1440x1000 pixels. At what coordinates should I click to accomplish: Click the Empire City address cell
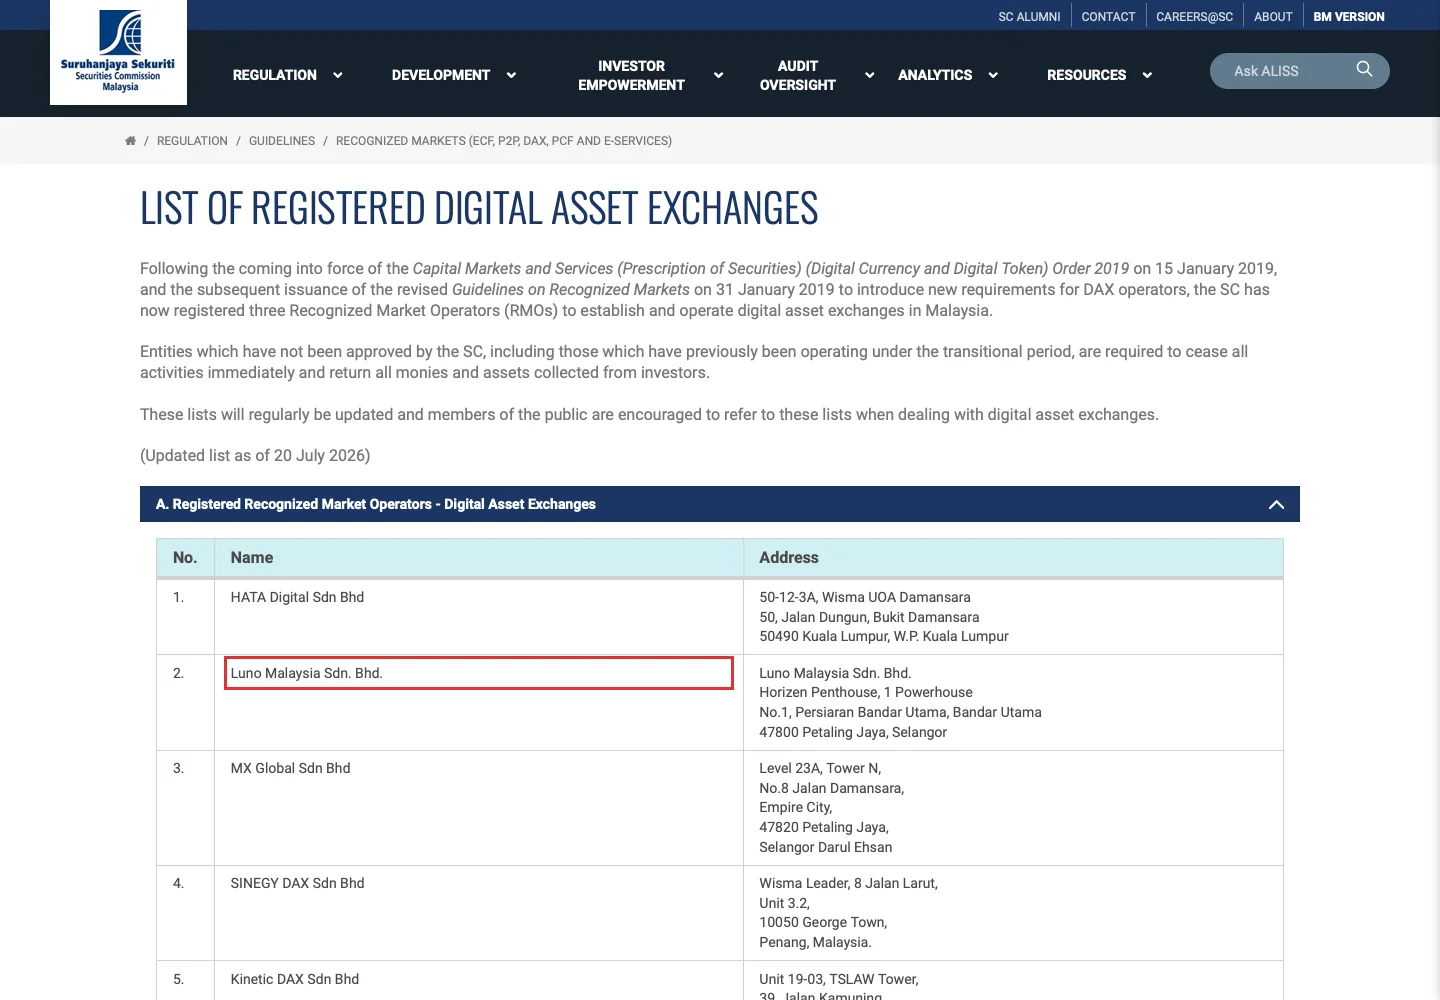pos(1013,808)
